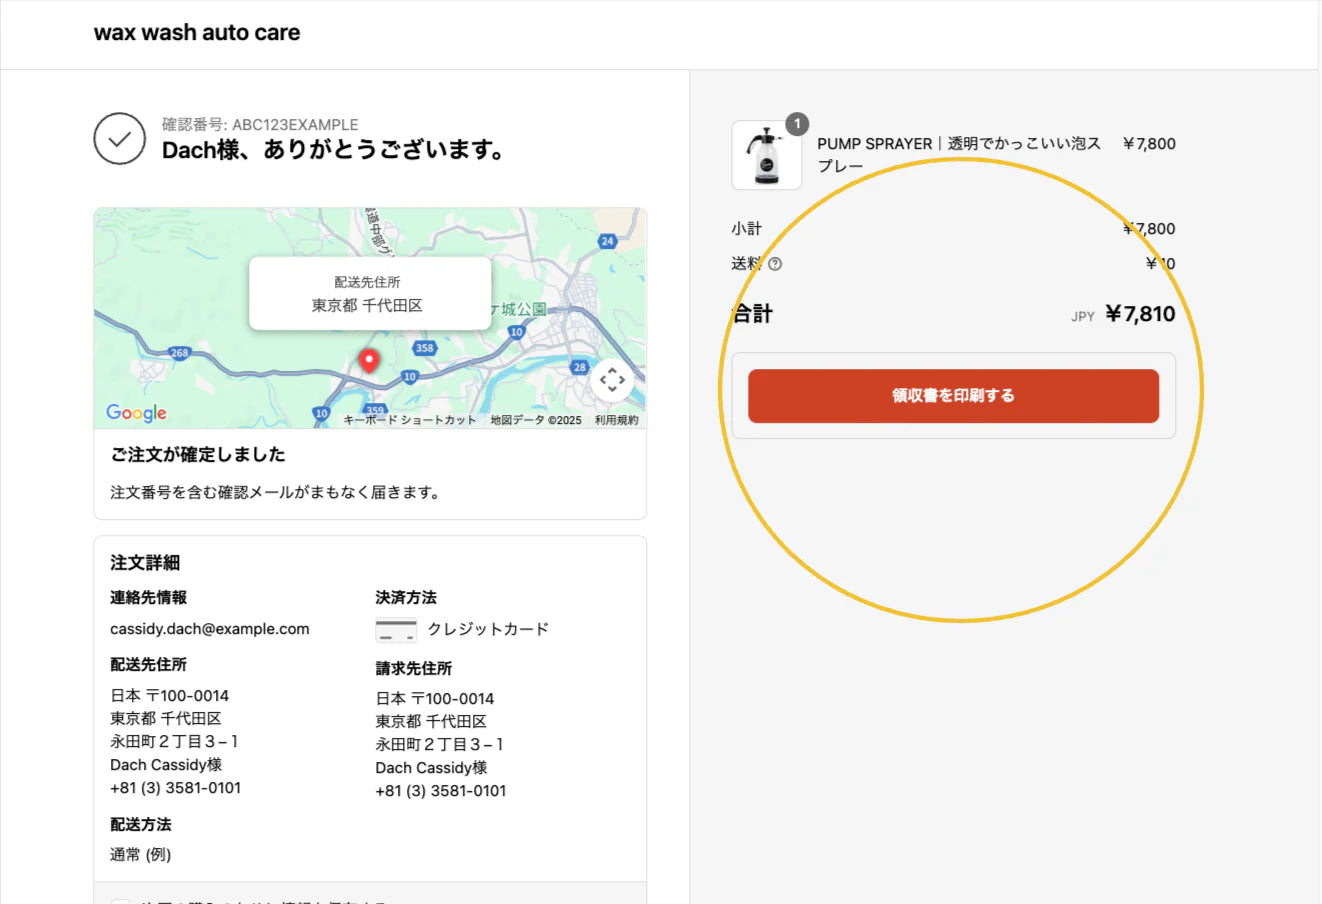Click the route 28 marker on map
The height and width of the screenshot is (904, 1322).
(x=579, y=367)
